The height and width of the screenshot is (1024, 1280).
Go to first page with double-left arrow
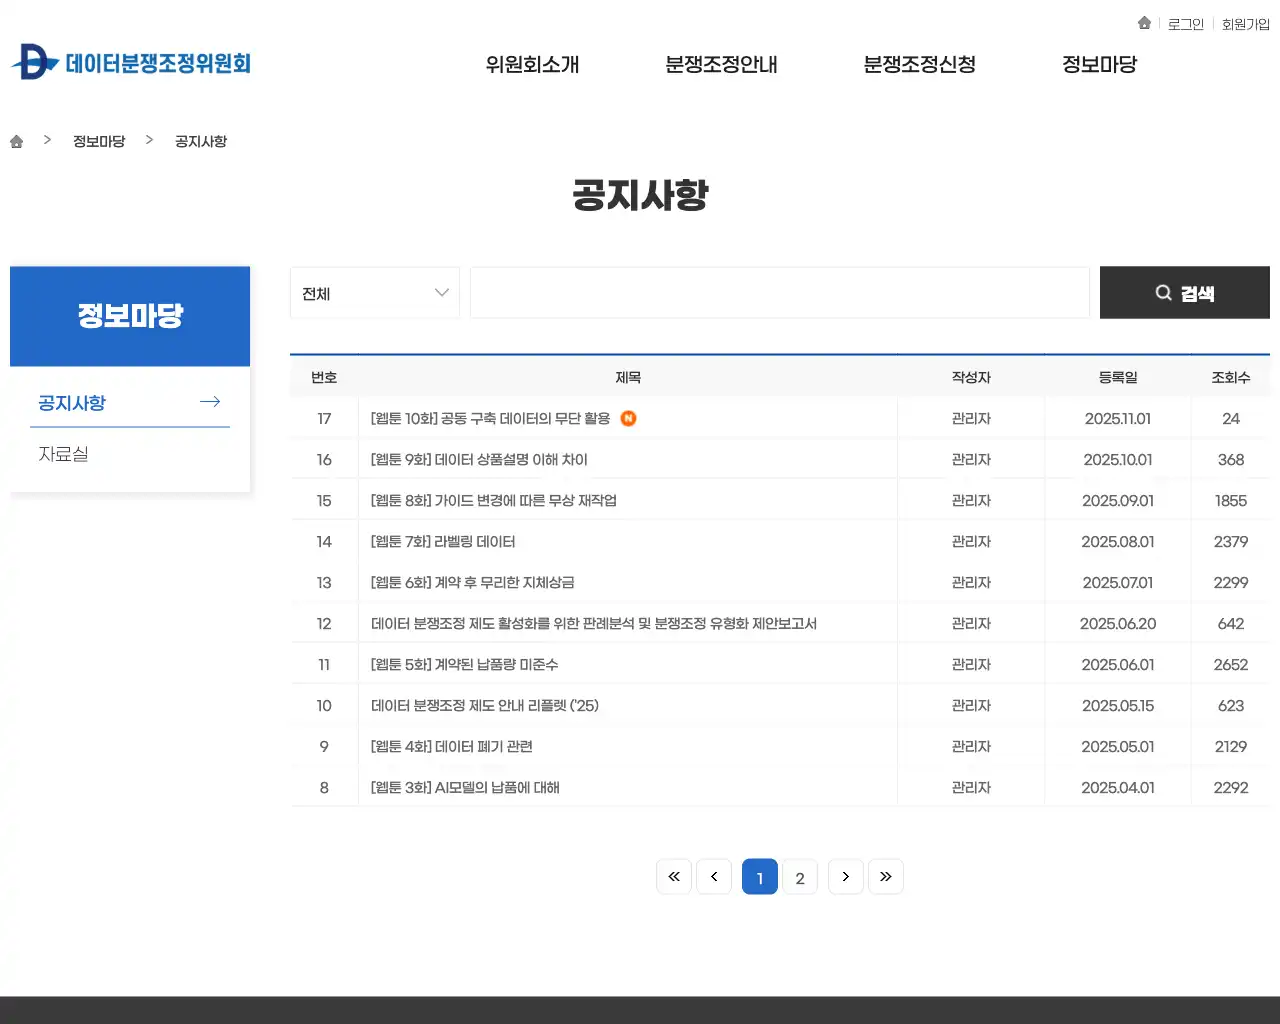(x=673, y=876)
